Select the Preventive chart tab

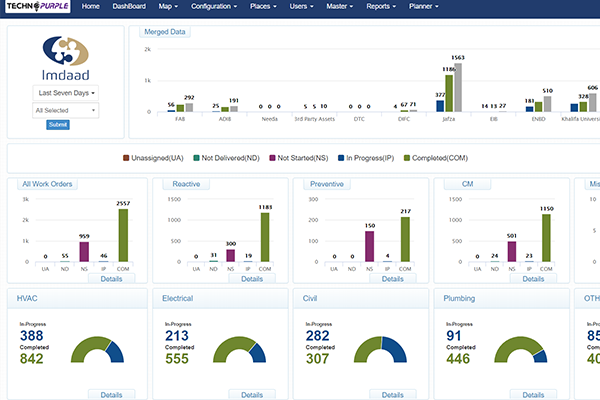[x=327, y=184]
